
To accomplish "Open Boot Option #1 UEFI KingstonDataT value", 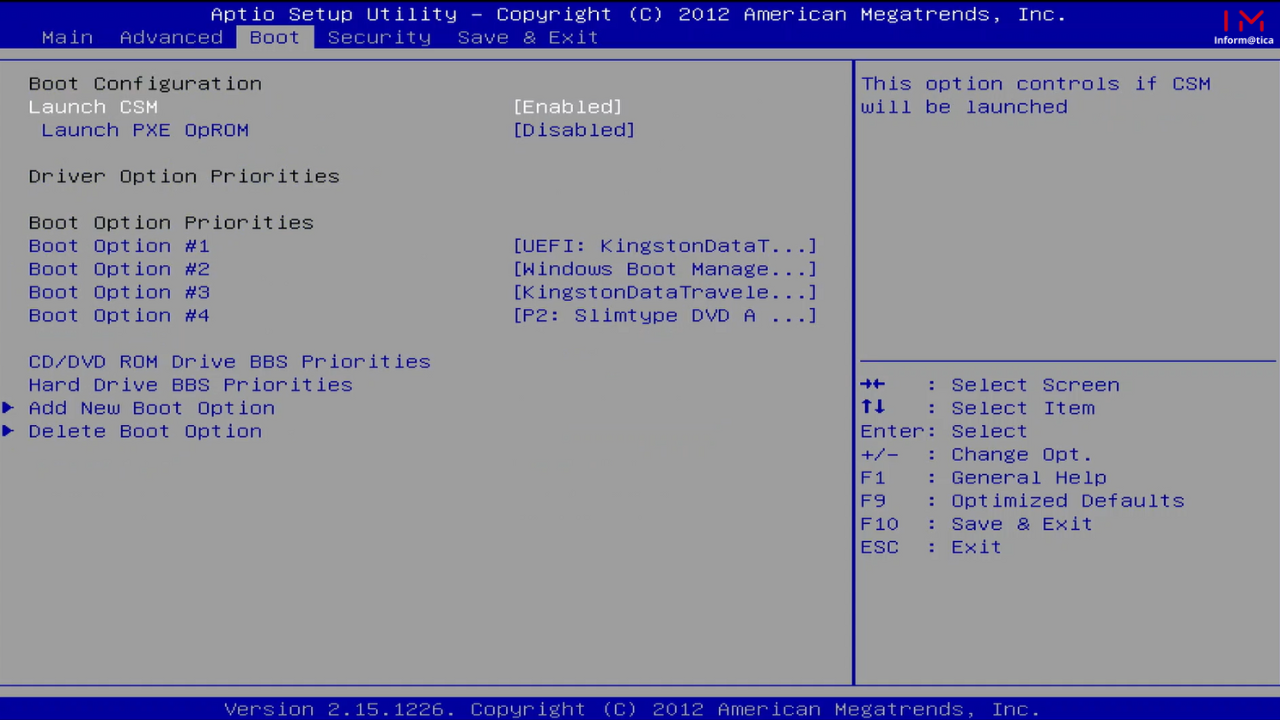I will click(x=665, y=246).
